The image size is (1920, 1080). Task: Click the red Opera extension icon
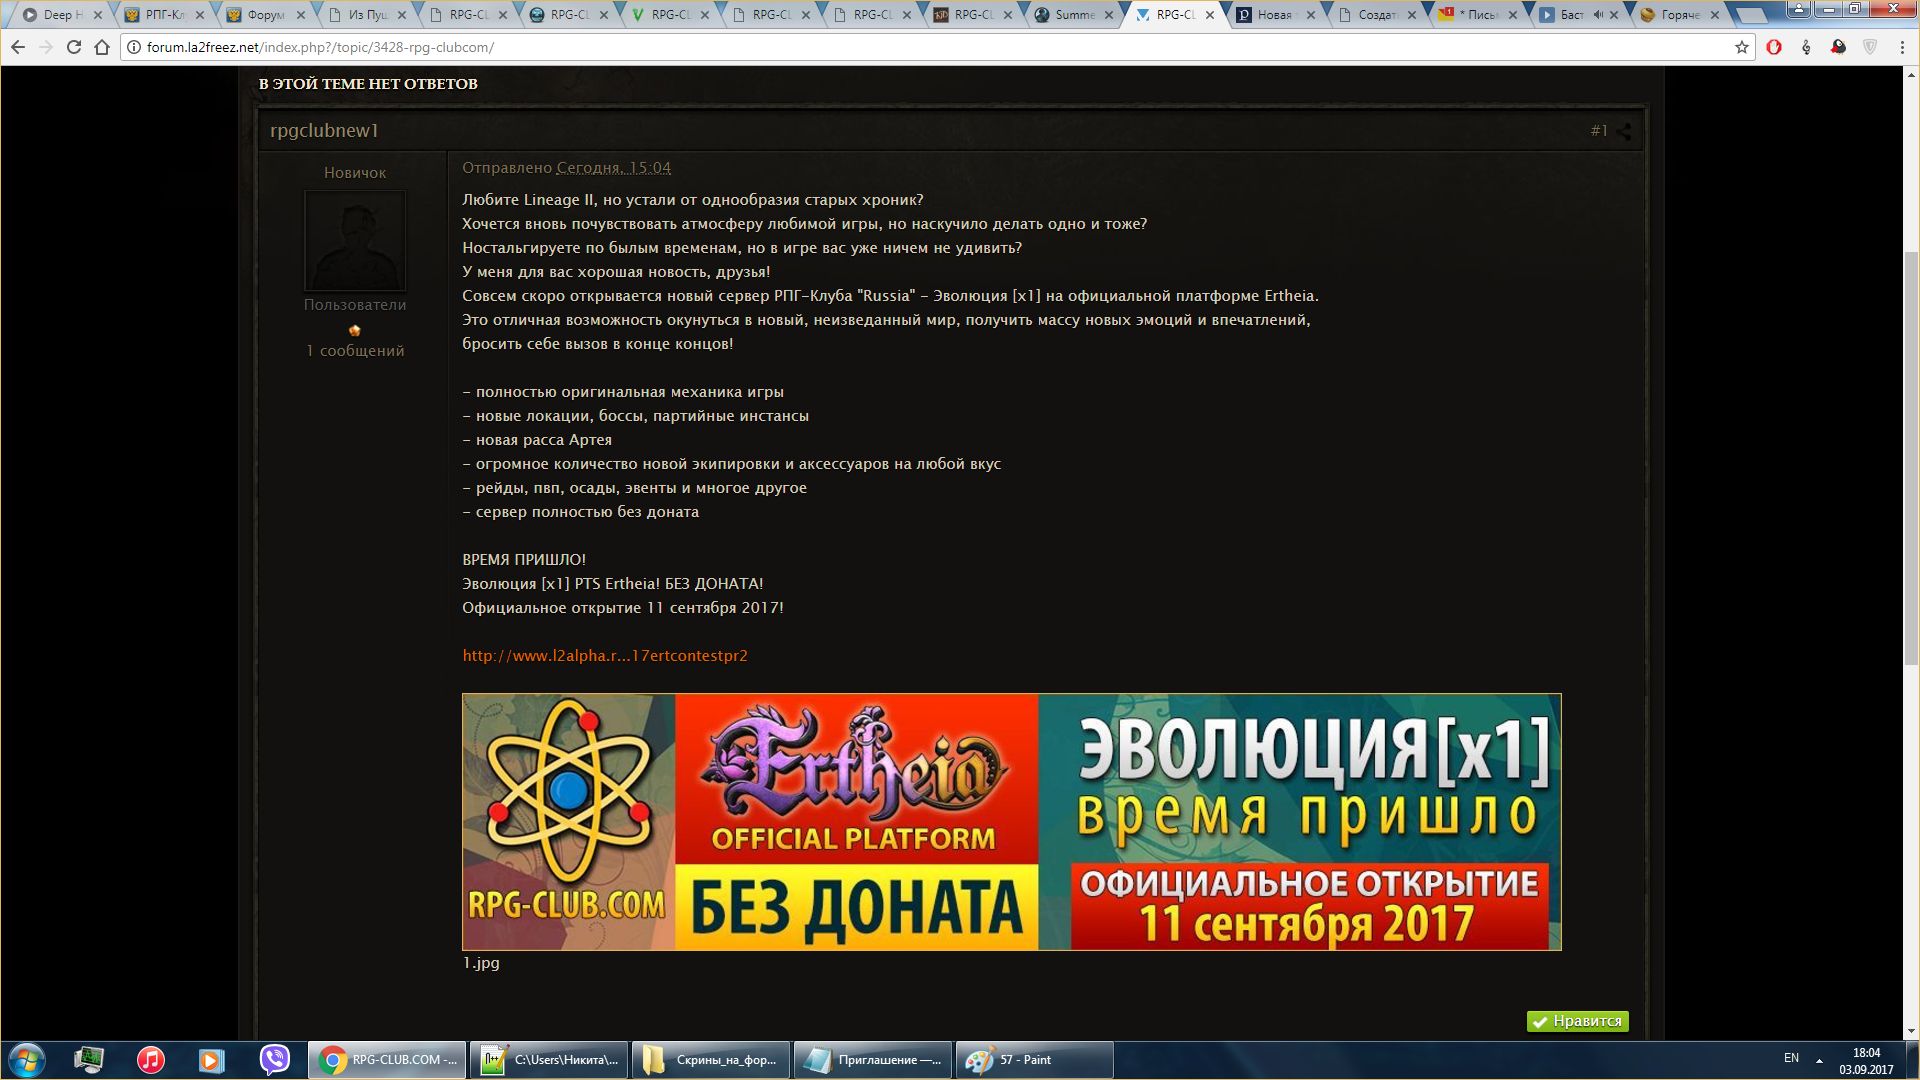[1774, 47]
